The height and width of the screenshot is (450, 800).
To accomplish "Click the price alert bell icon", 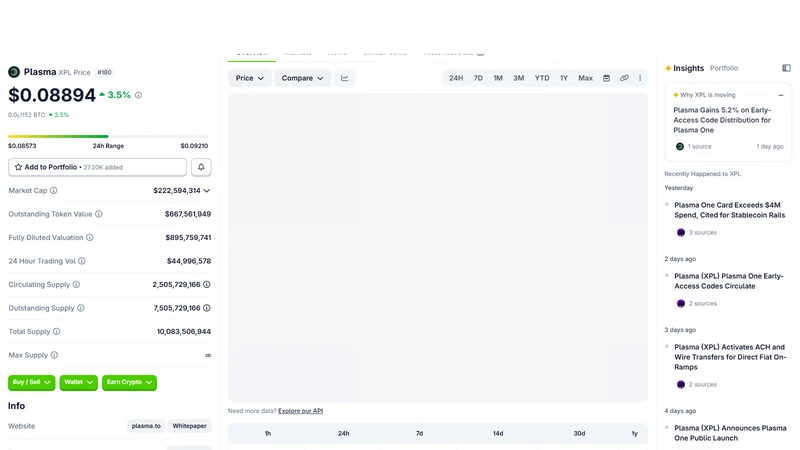I will (201, 167).
